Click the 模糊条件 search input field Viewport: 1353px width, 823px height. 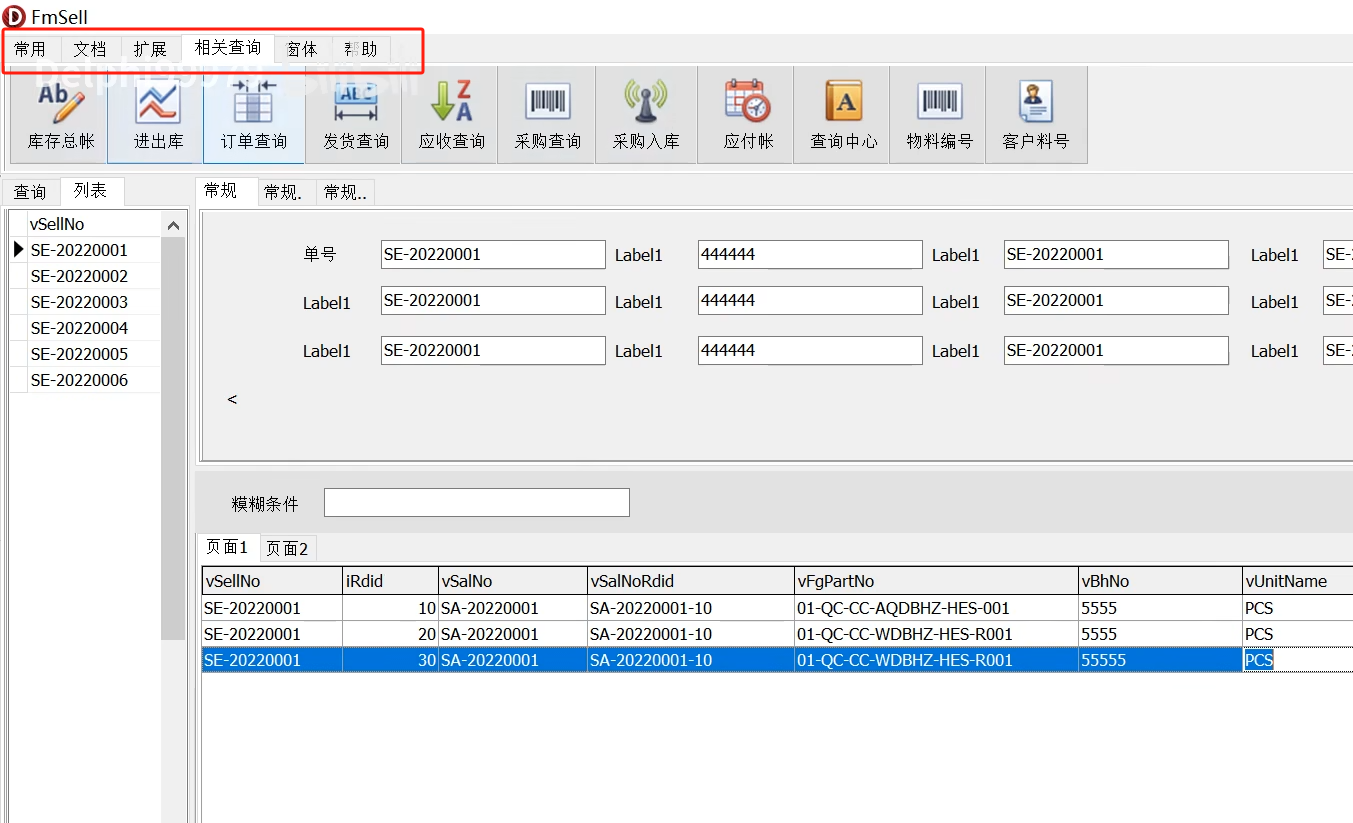477,502
